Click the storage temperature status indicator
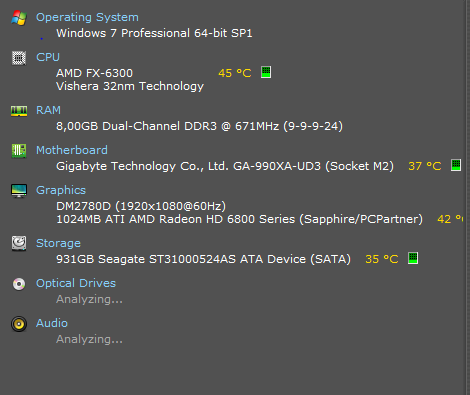This screenshot has width=470, height=395. (413, 258)
